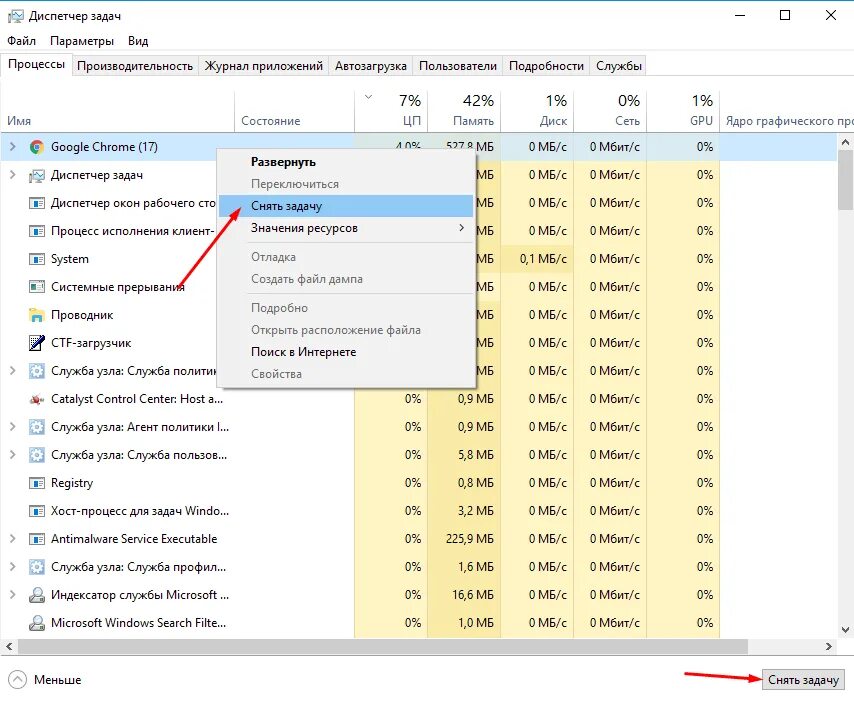The width and height of the screenshot is (854, 704).
Task: Switch to the Пользователи tab
Action: (x=458, y=66)
